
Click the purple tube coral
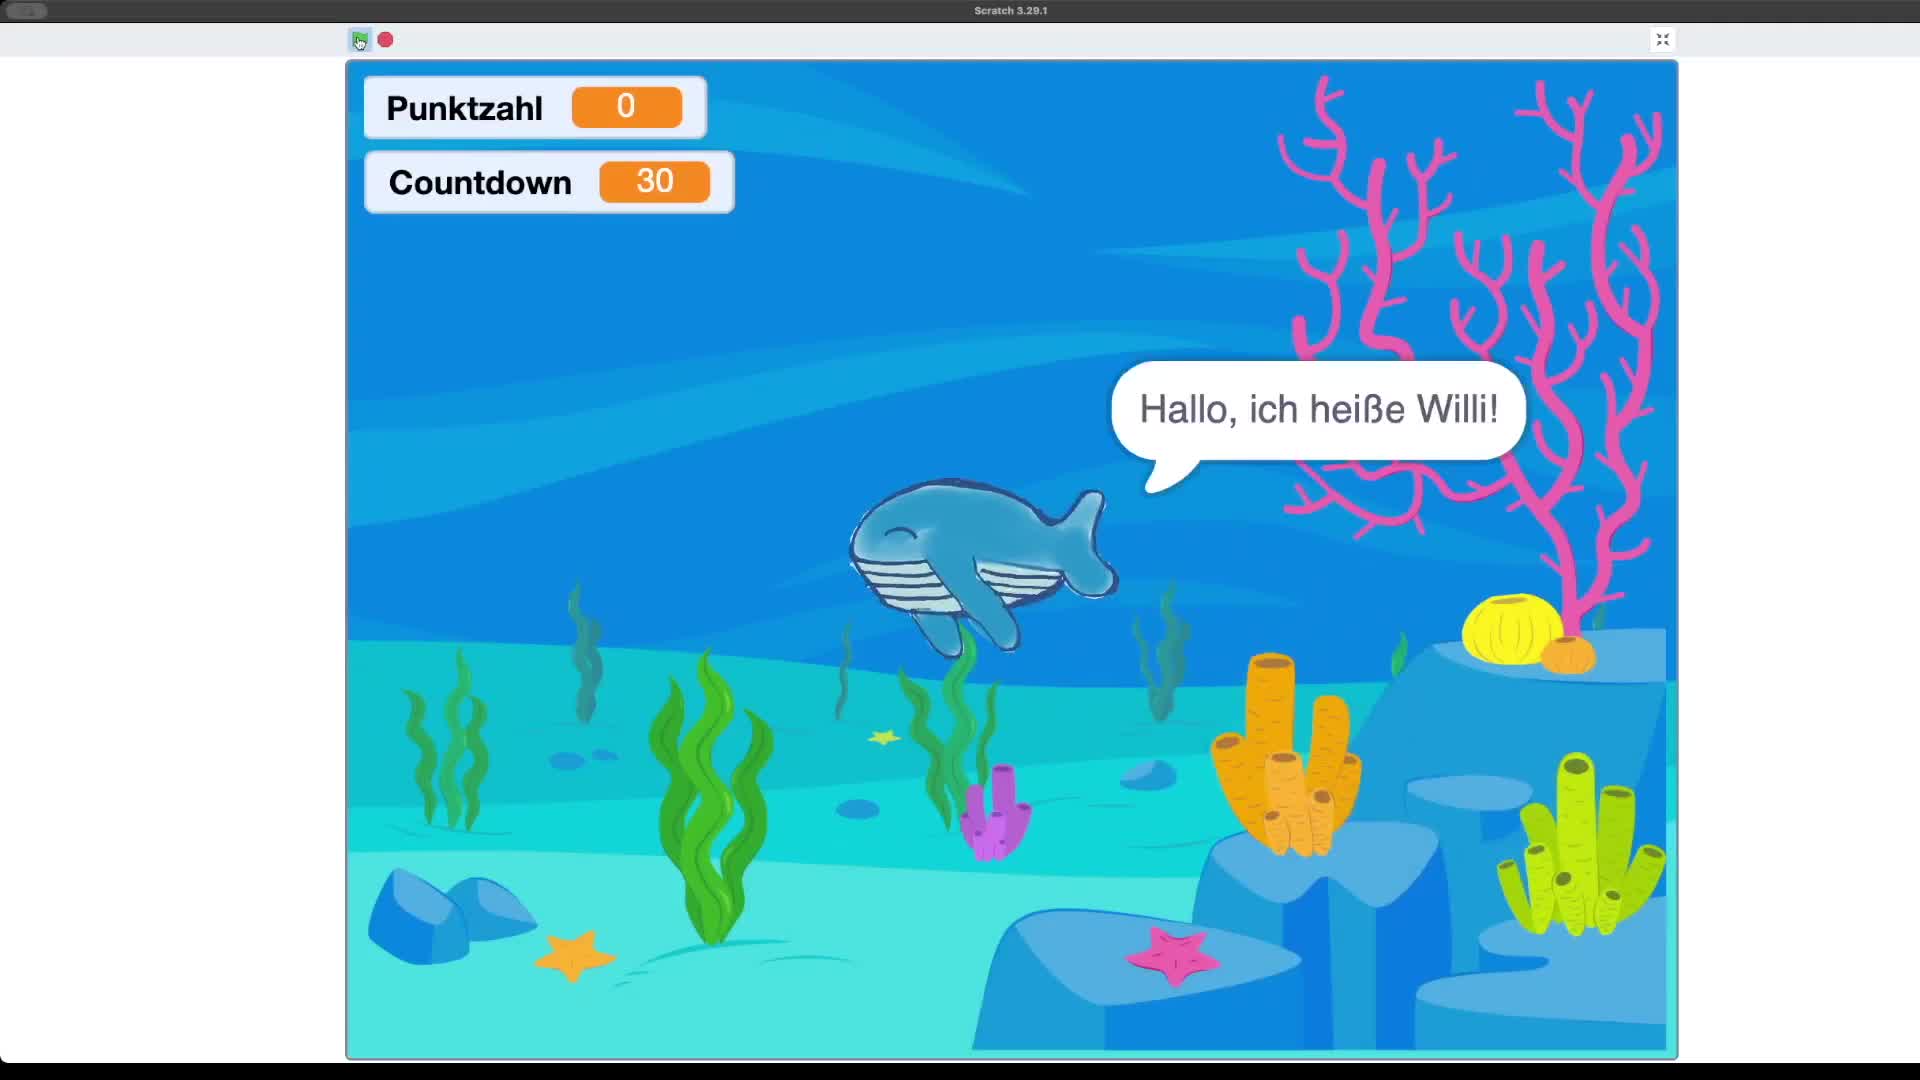click(994, 815)
